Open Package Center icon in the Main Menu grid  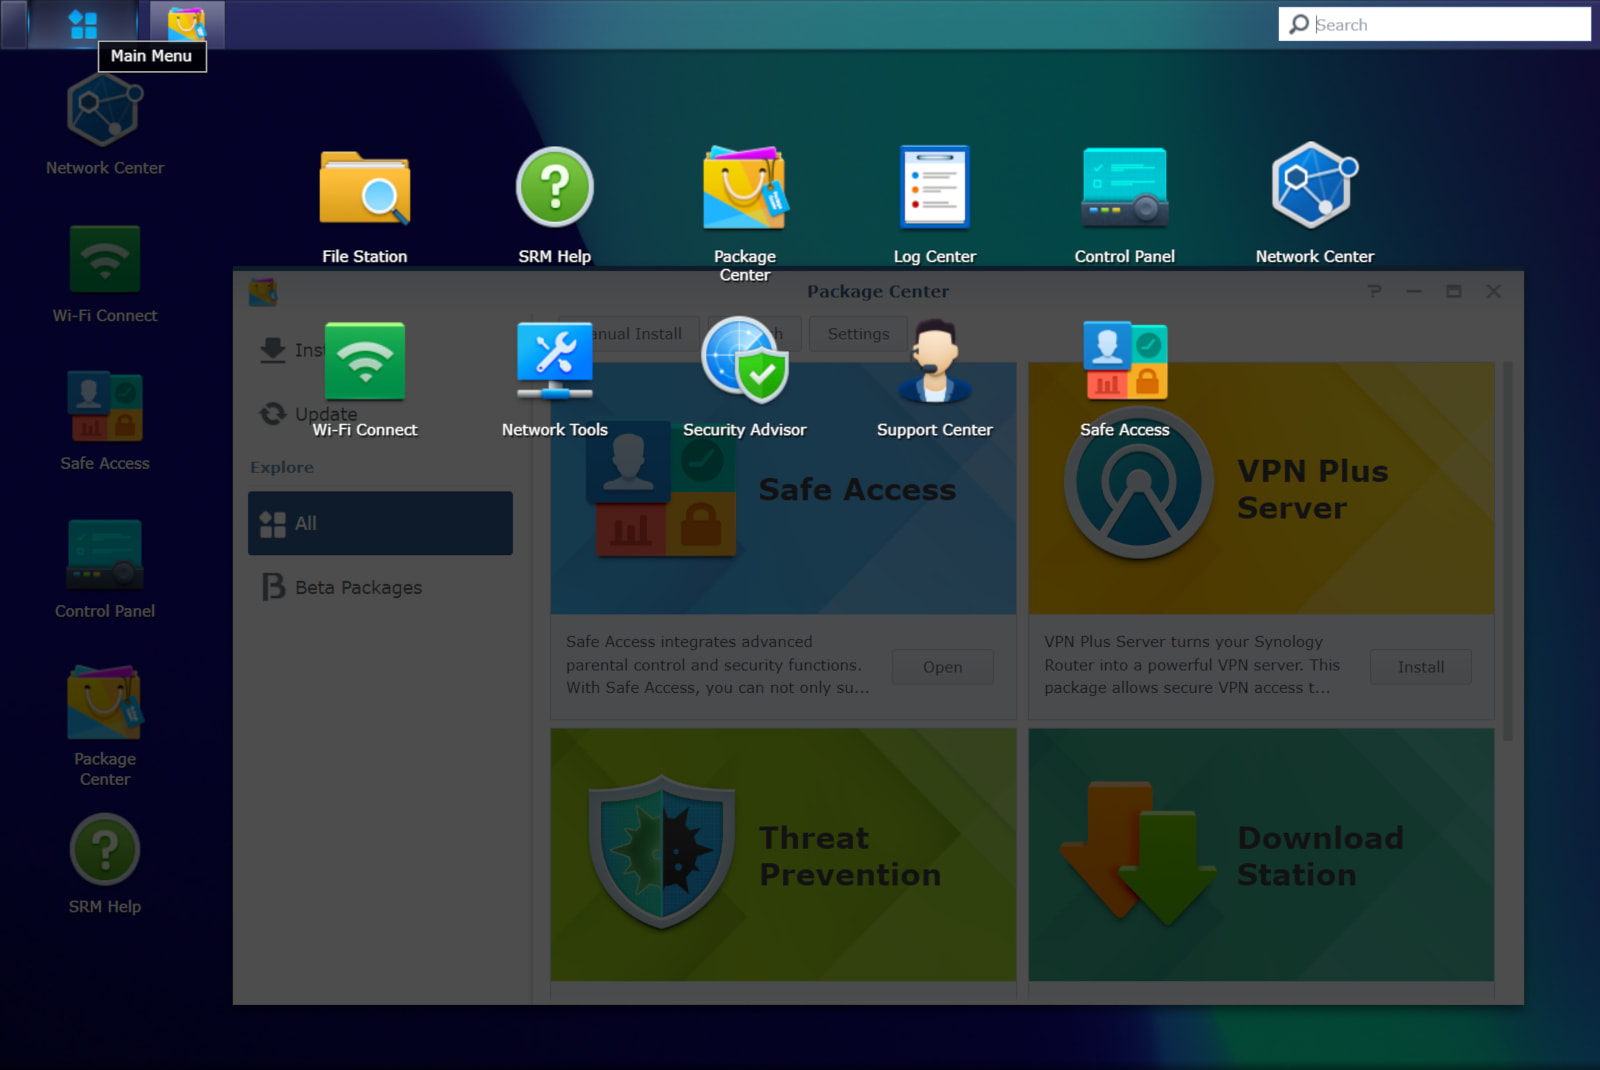click(744, 190)
